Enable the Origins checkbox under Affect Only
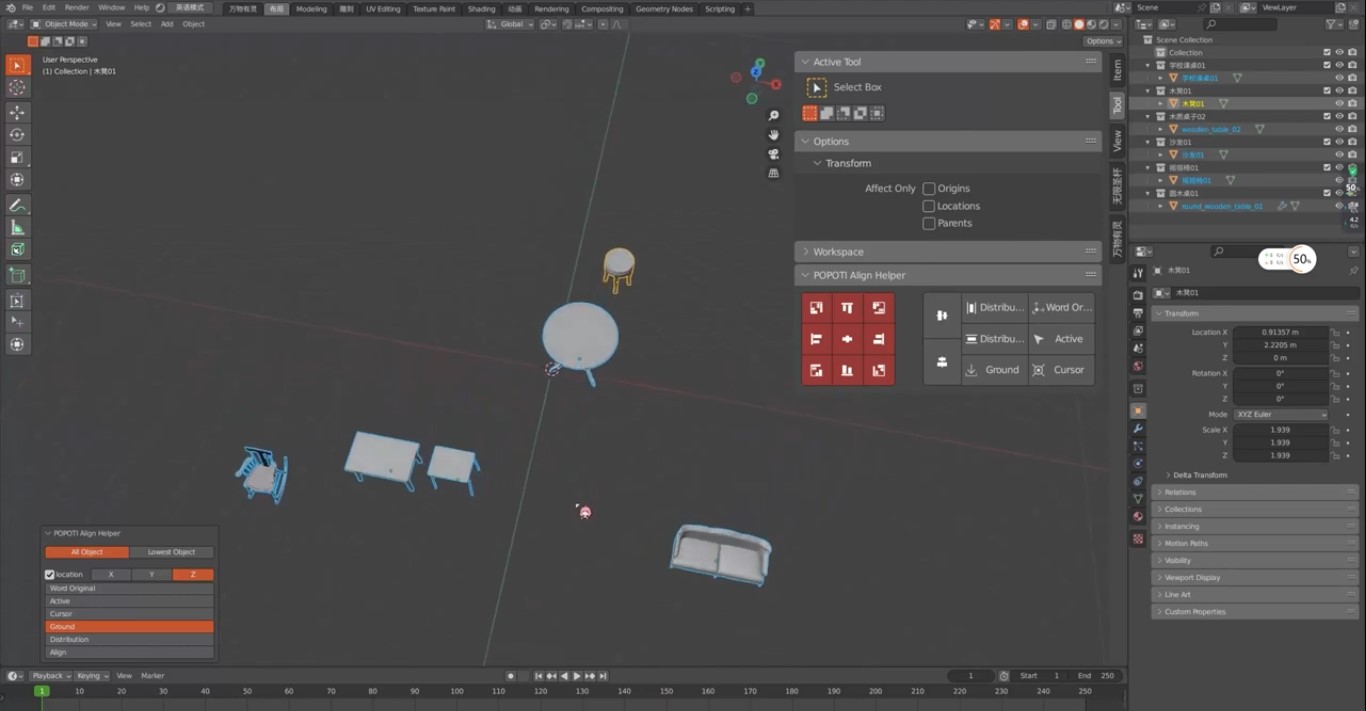The width and height of the screenshot is (1366, 711). tap(929, 188)
